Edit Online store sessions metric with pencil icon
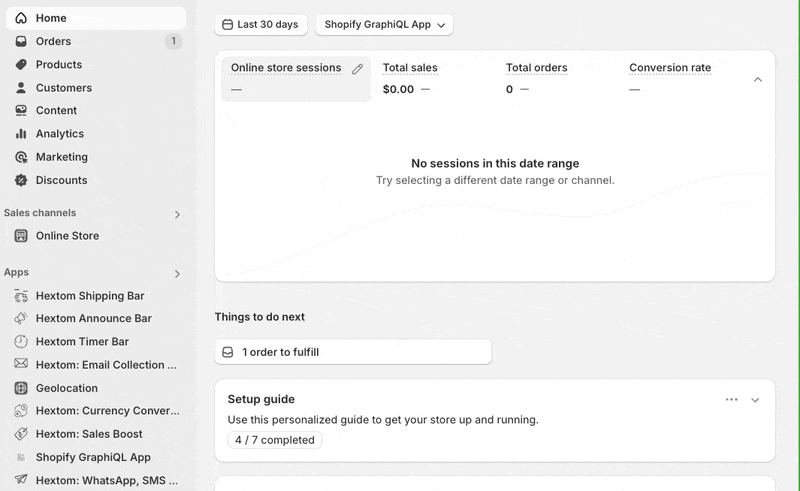This screenshot has height=491, width=800. (x=357, y=69)
